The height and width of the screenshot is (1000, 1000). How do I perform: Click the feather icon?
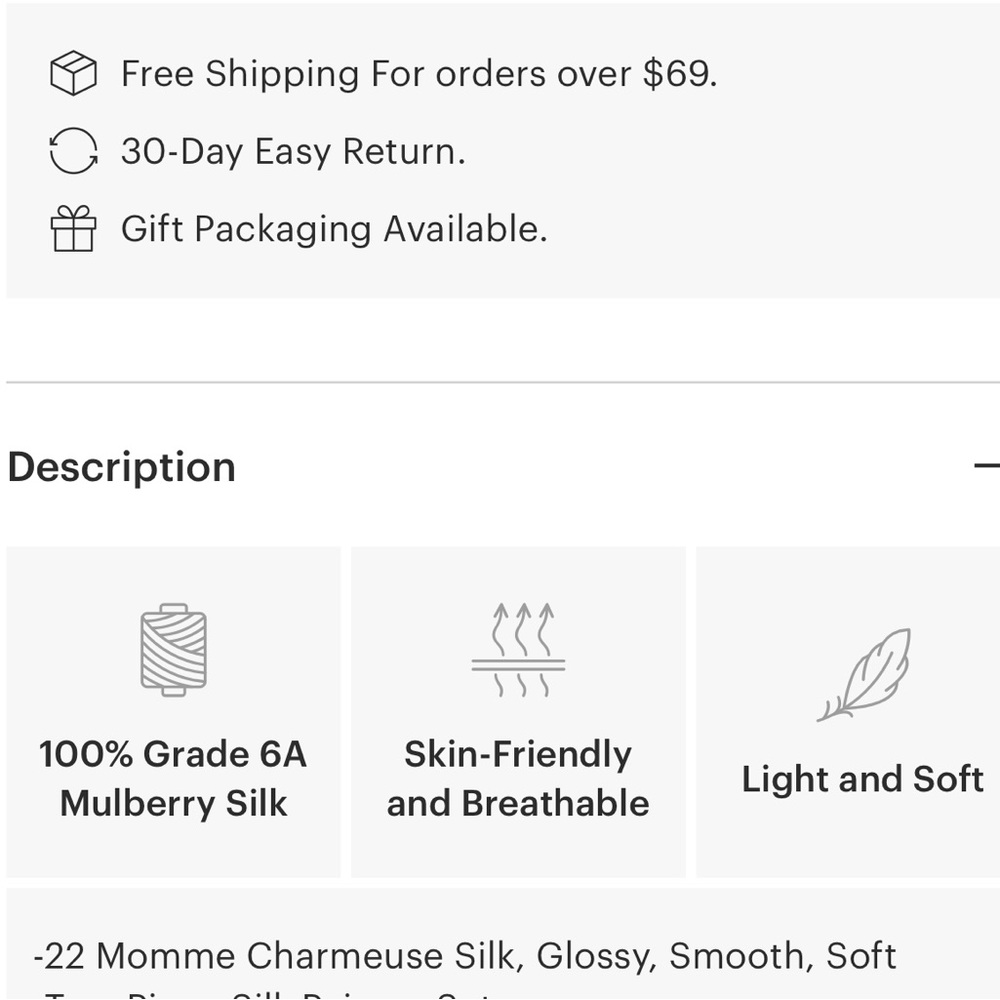click(x=864, y=674)
